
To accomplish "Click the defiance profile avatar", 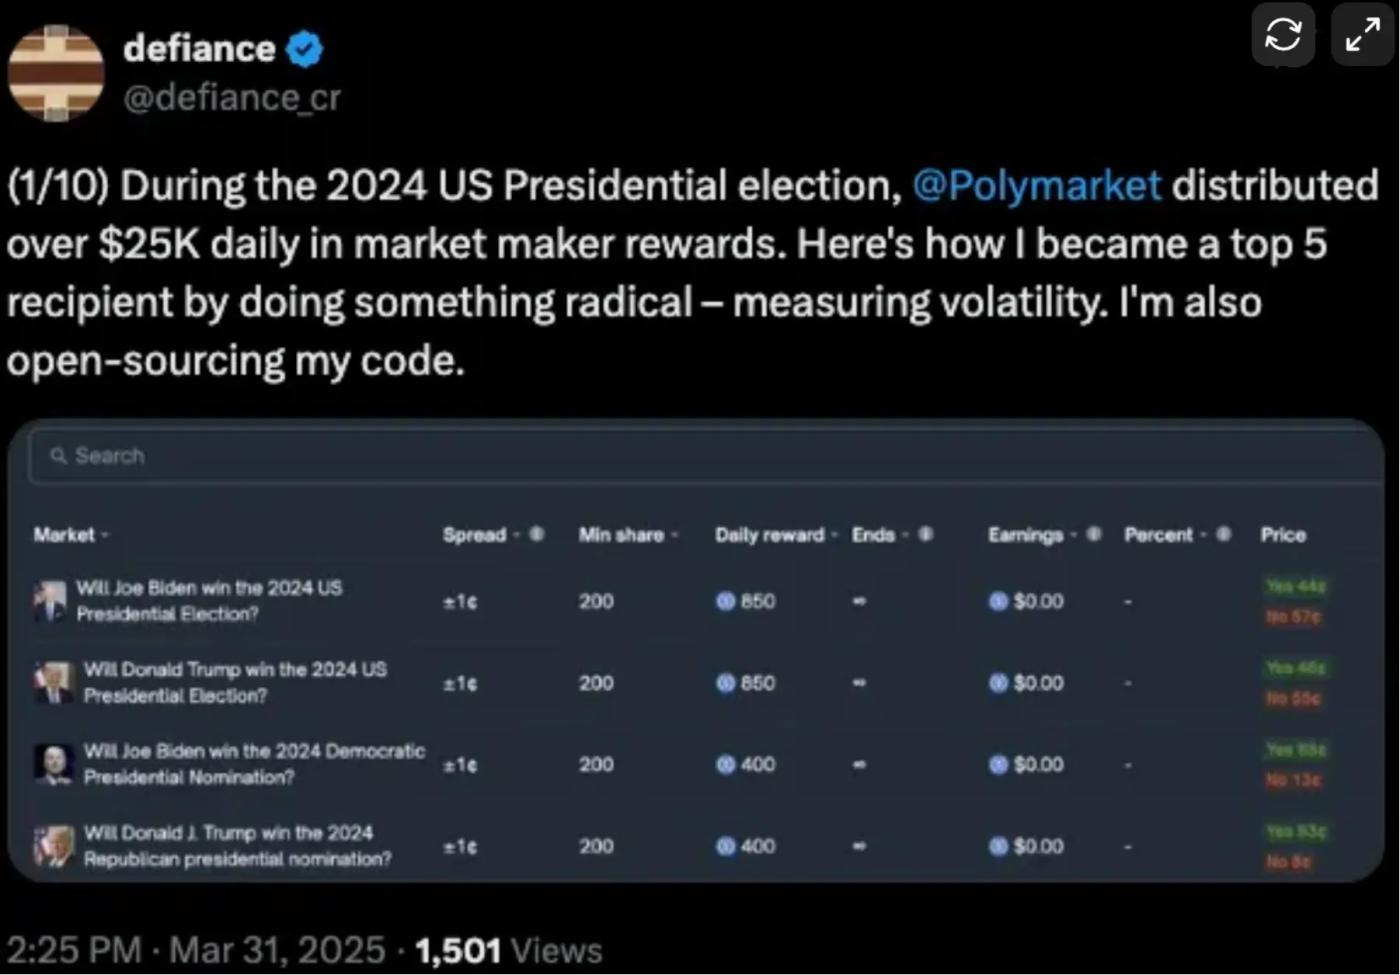I will [56, 73].
